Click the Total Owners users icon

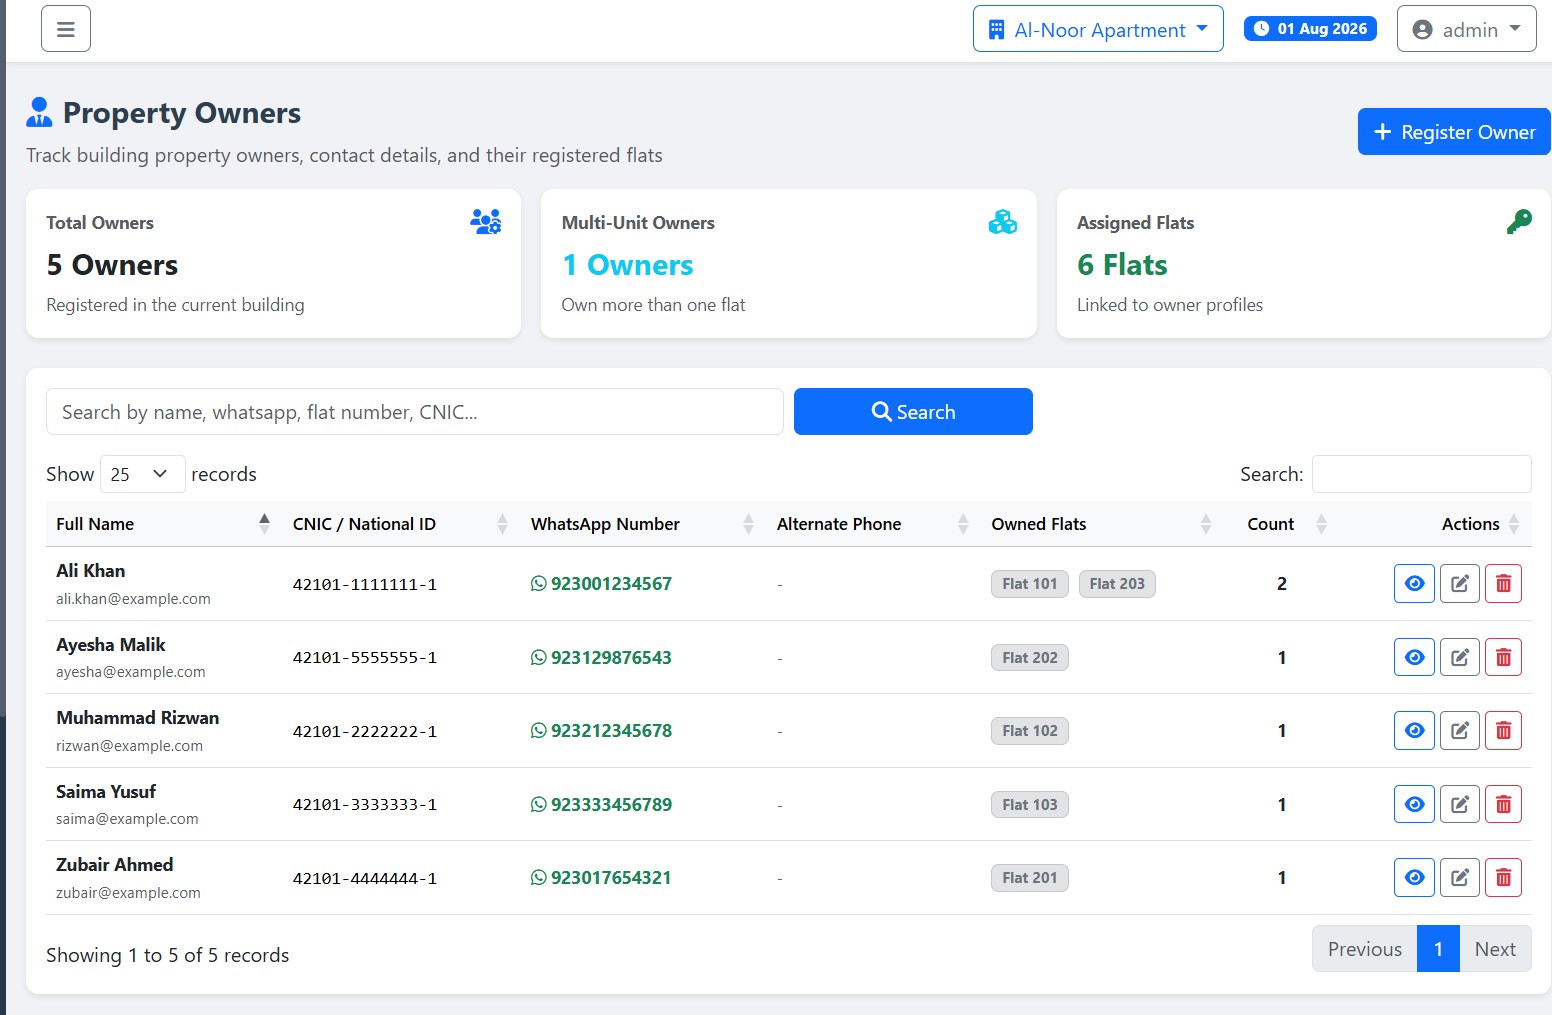pyautogui.click(x=486, y=222)
